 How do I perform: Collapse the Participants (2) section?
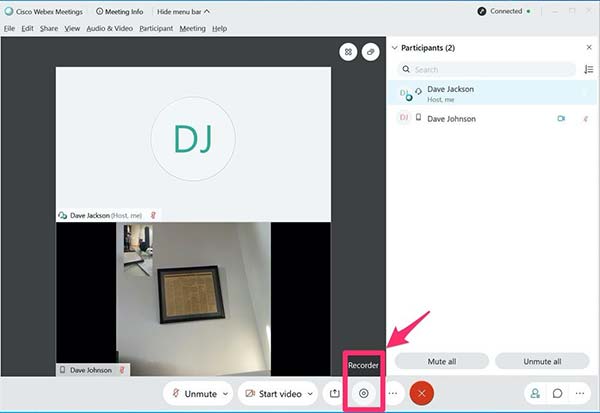395,47
